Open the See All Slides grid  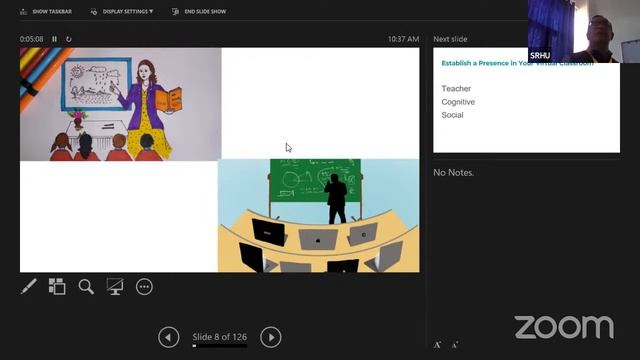click(x=57, y=287)
